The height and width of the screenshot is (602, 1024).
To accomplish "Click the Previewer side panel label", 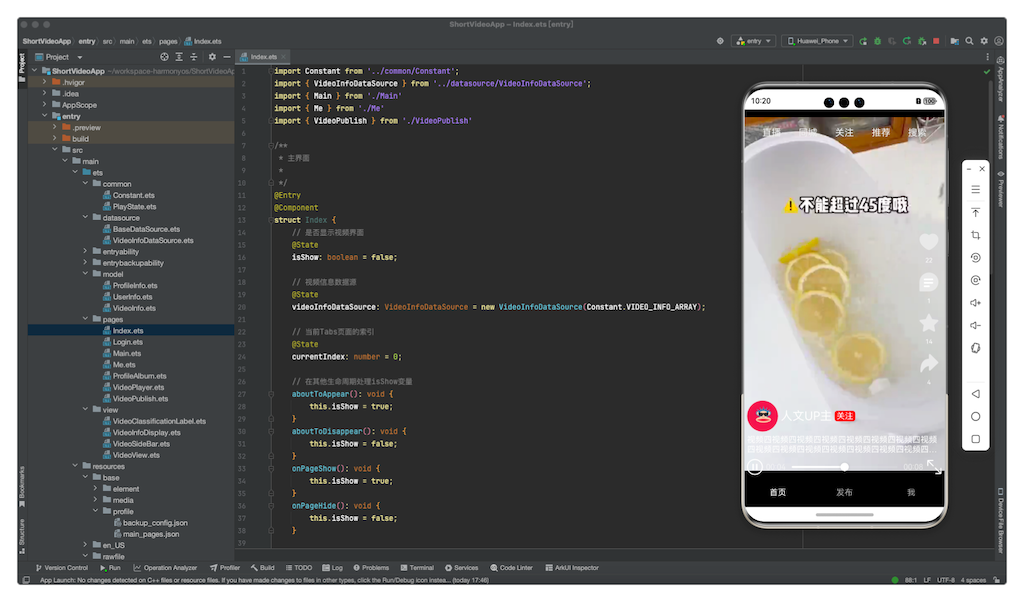I will click(x=1000, y=189).
